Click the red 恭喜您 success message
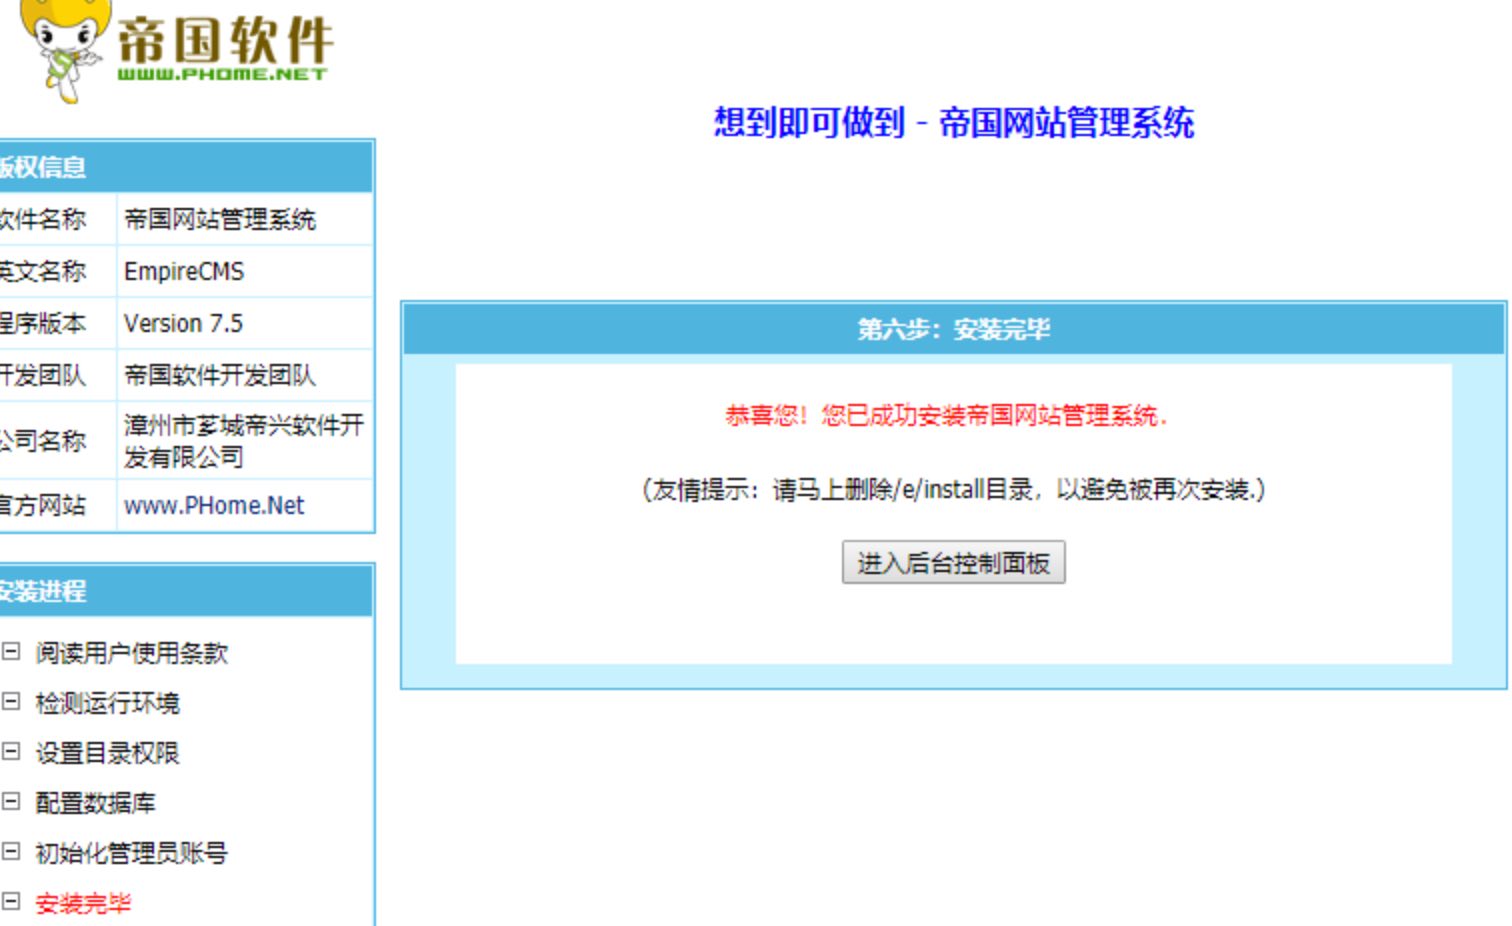The width and height of the screenshot is (1512, 926). (946, 415)
